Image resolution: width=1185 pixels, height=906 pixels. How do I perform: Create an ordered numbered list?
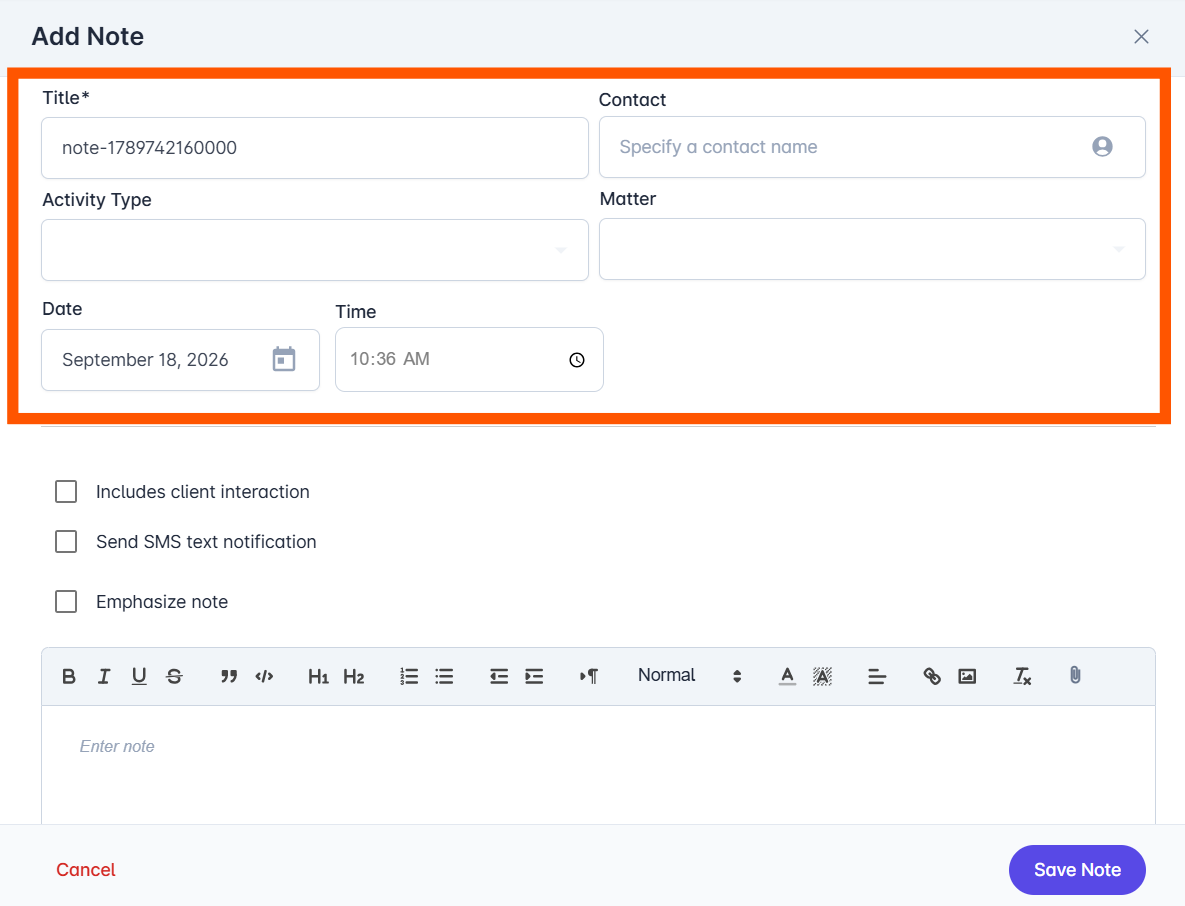(x=409, y=676)
